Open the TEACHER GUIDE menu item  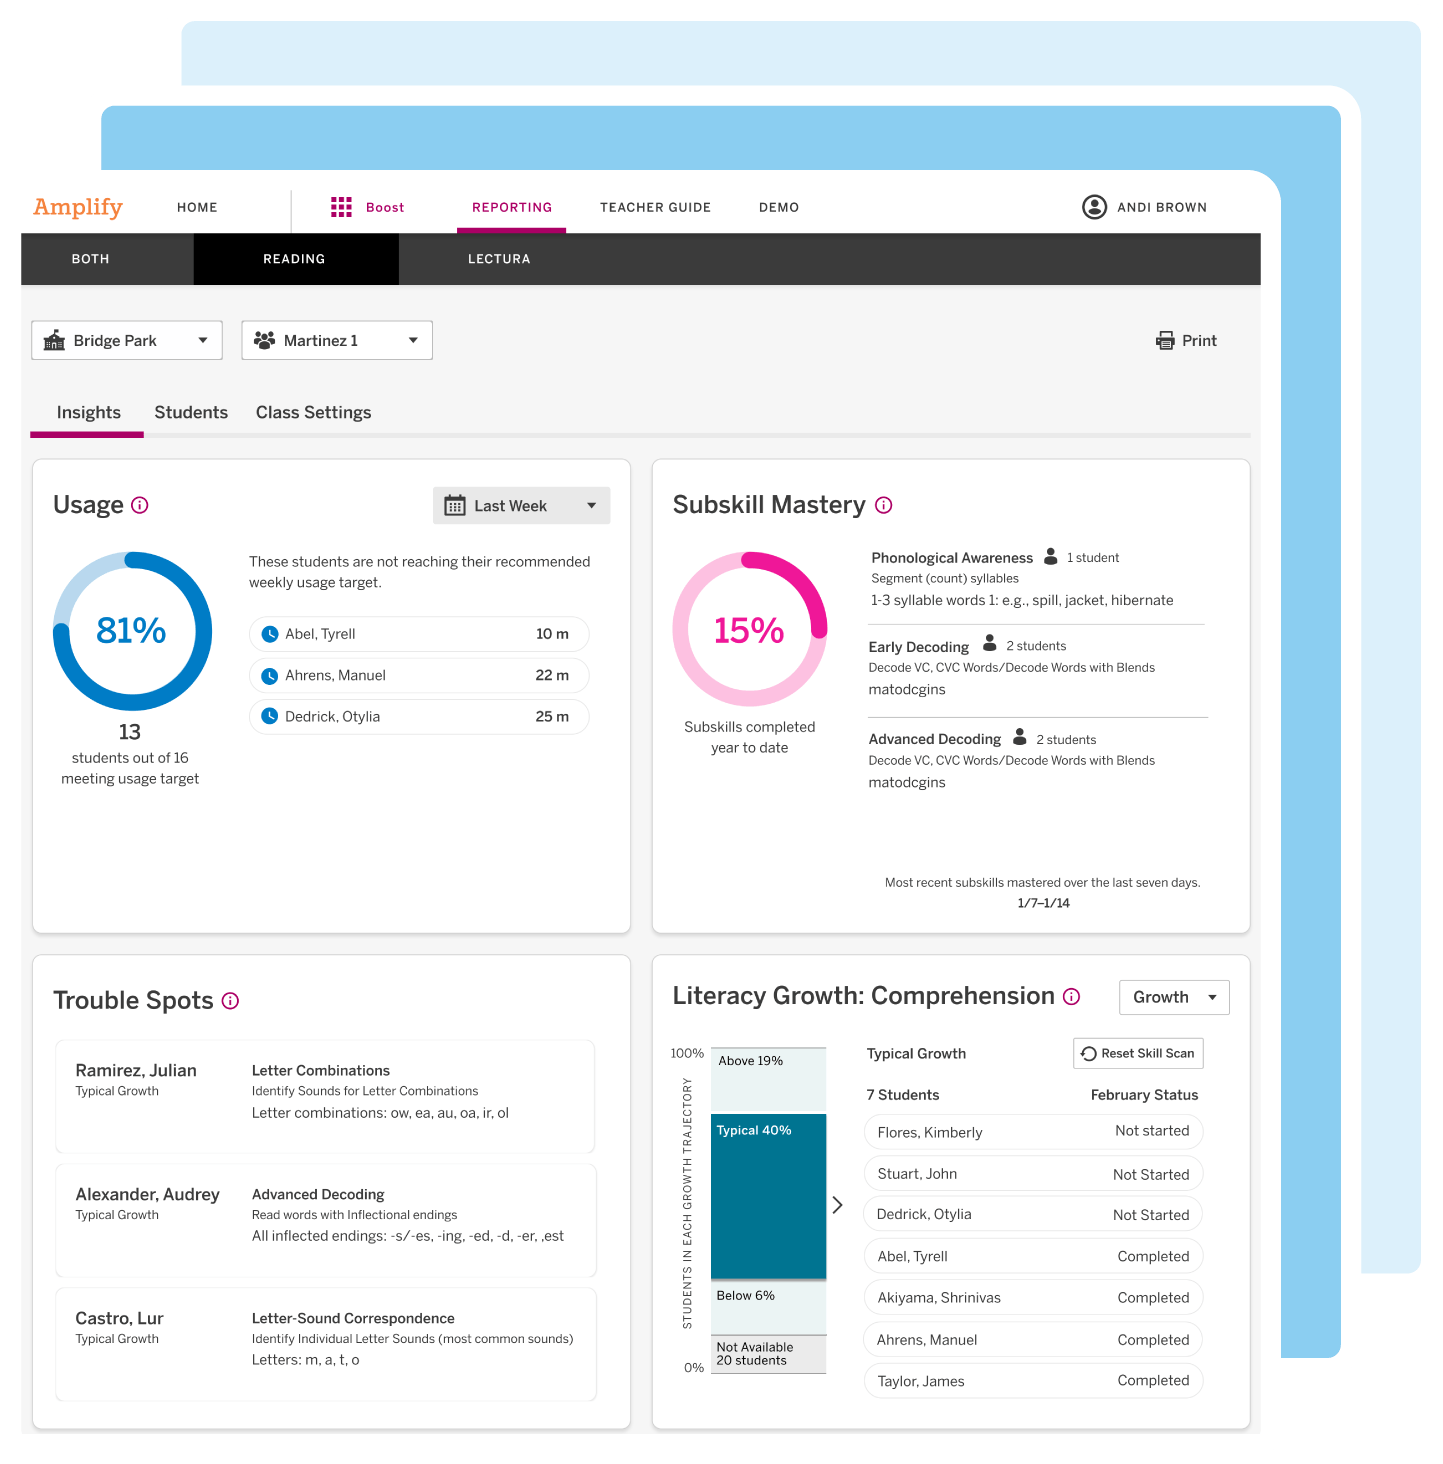coord(655,208)
